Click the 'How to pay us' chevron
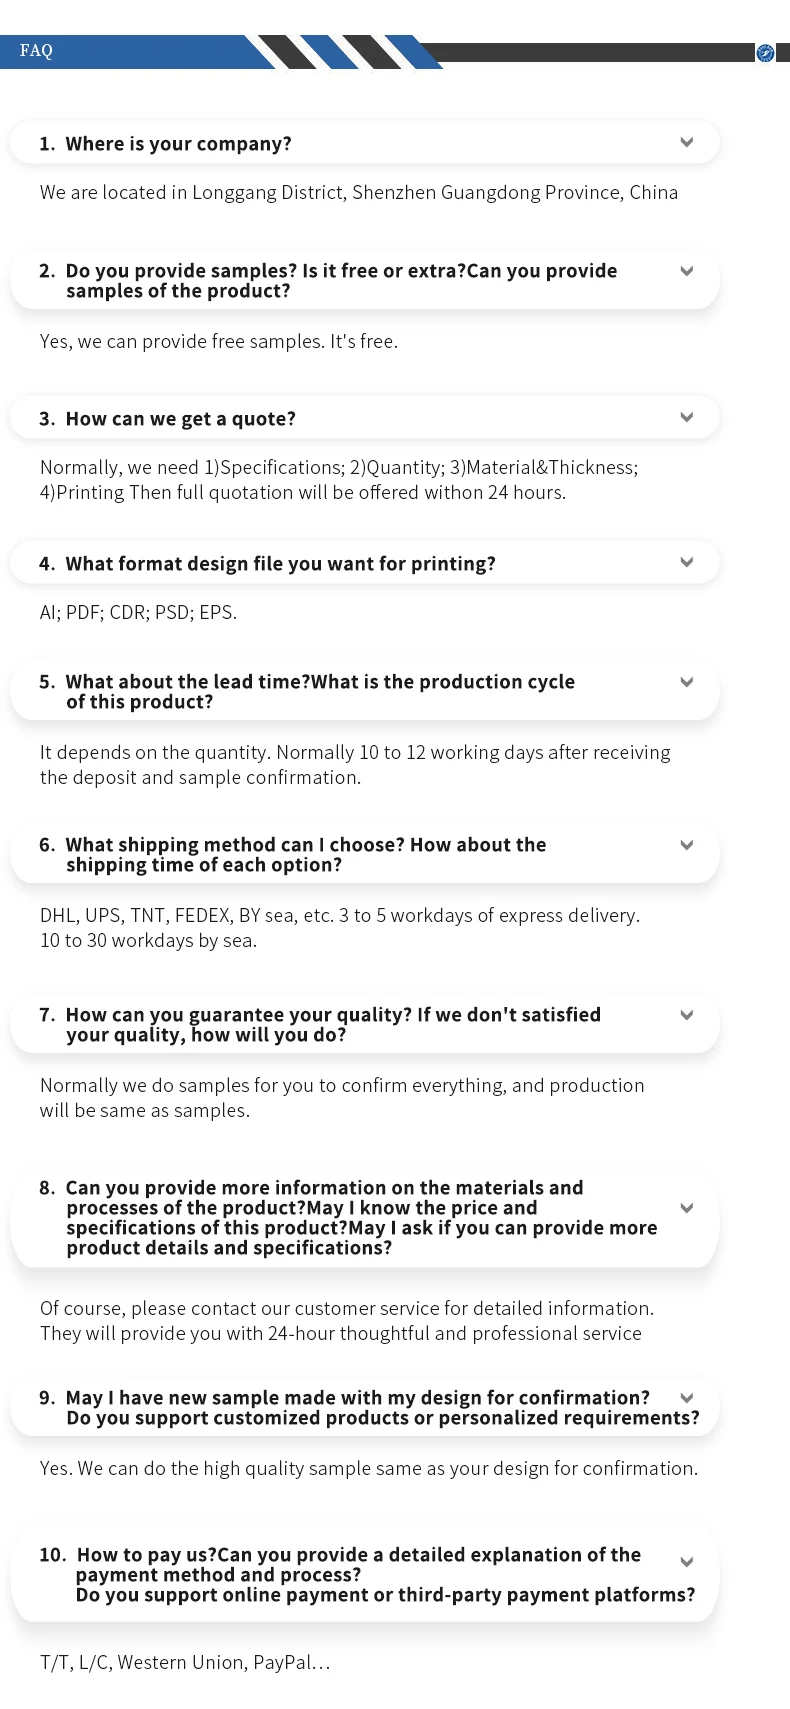 pyautogui.click(x=687, y=1562)
